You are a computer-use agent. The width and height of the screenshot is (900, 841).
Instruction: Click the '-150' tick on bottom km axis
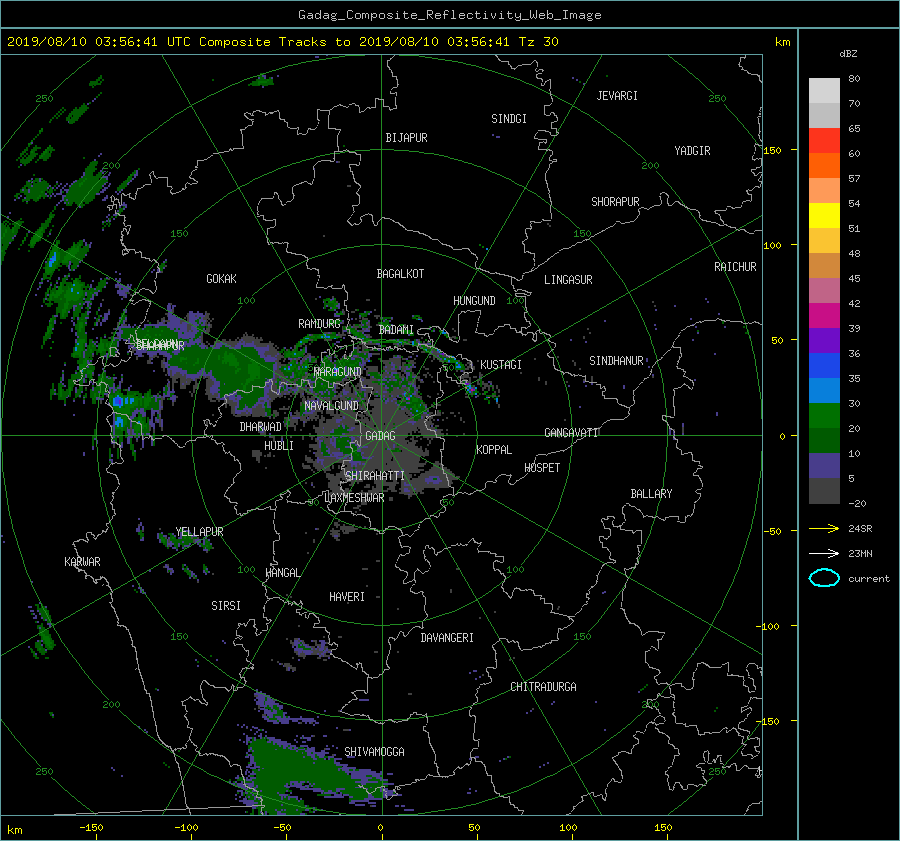(91, 828)
